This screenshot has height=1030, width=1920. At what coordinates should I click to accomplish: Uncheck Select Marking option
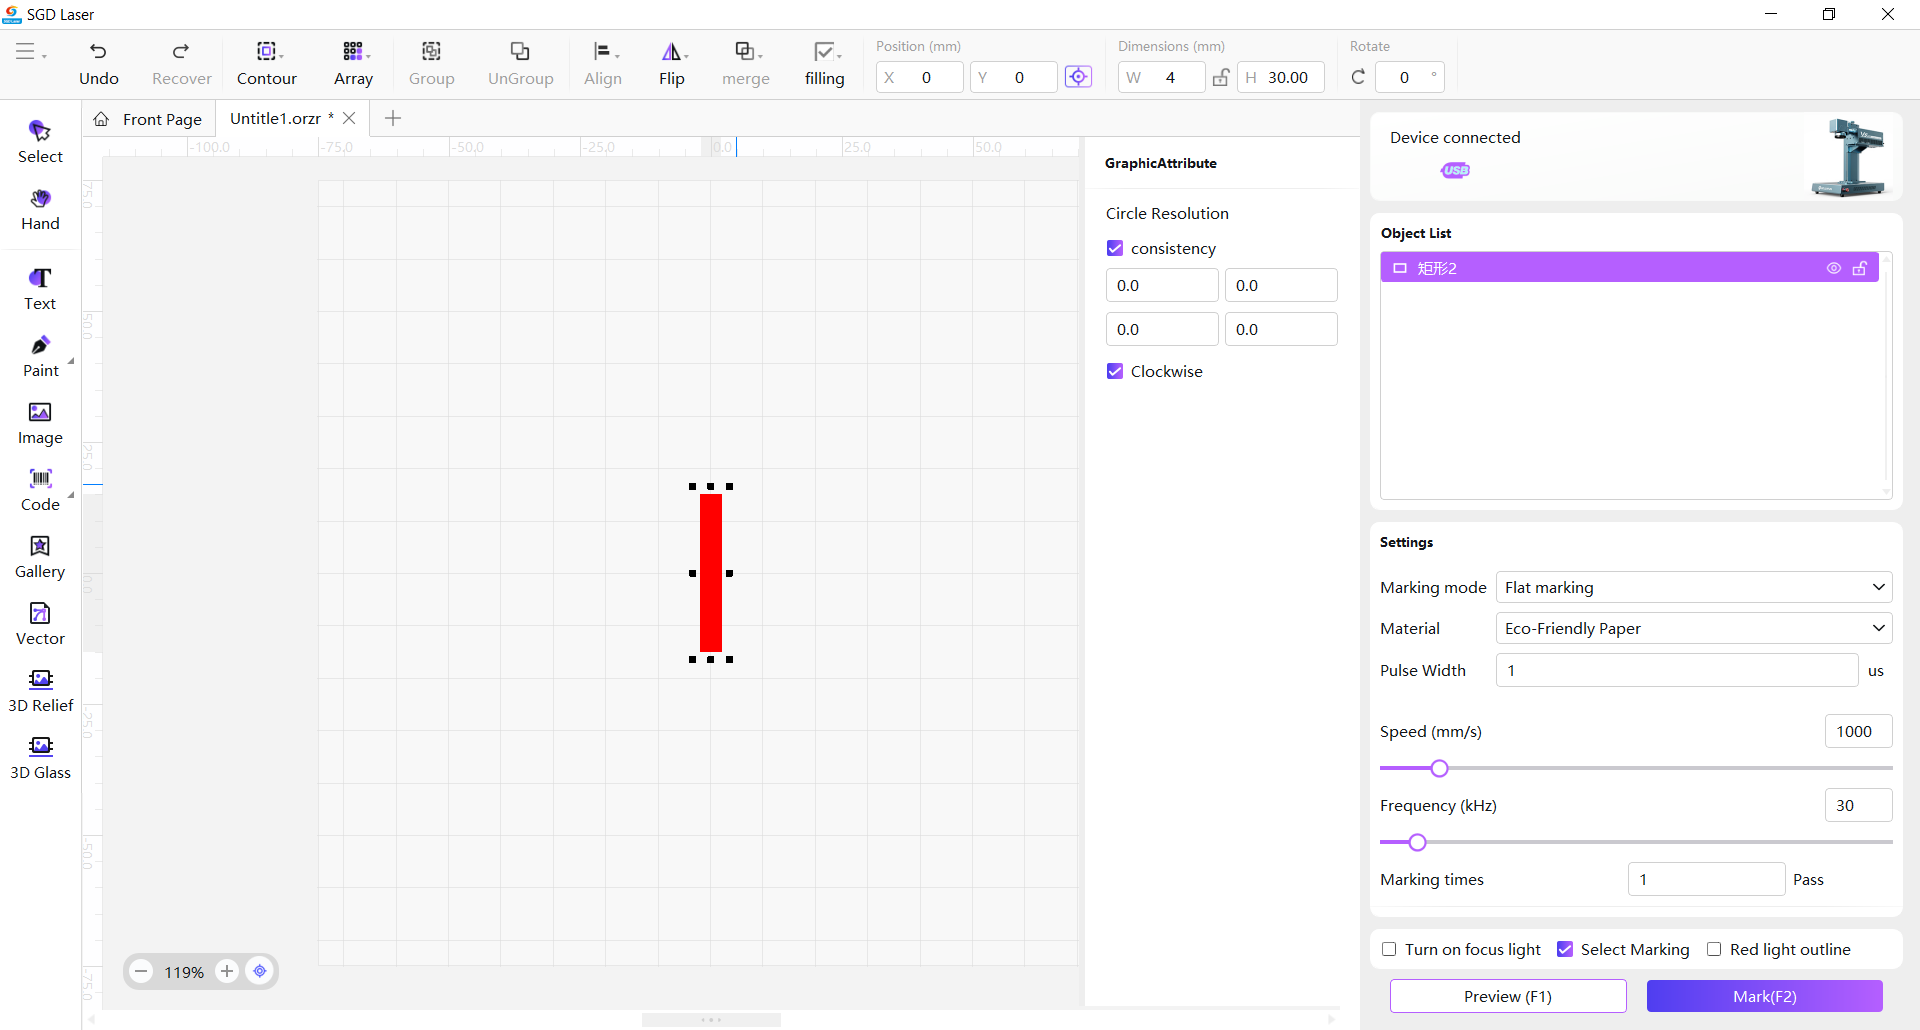tap(1565, 949)
